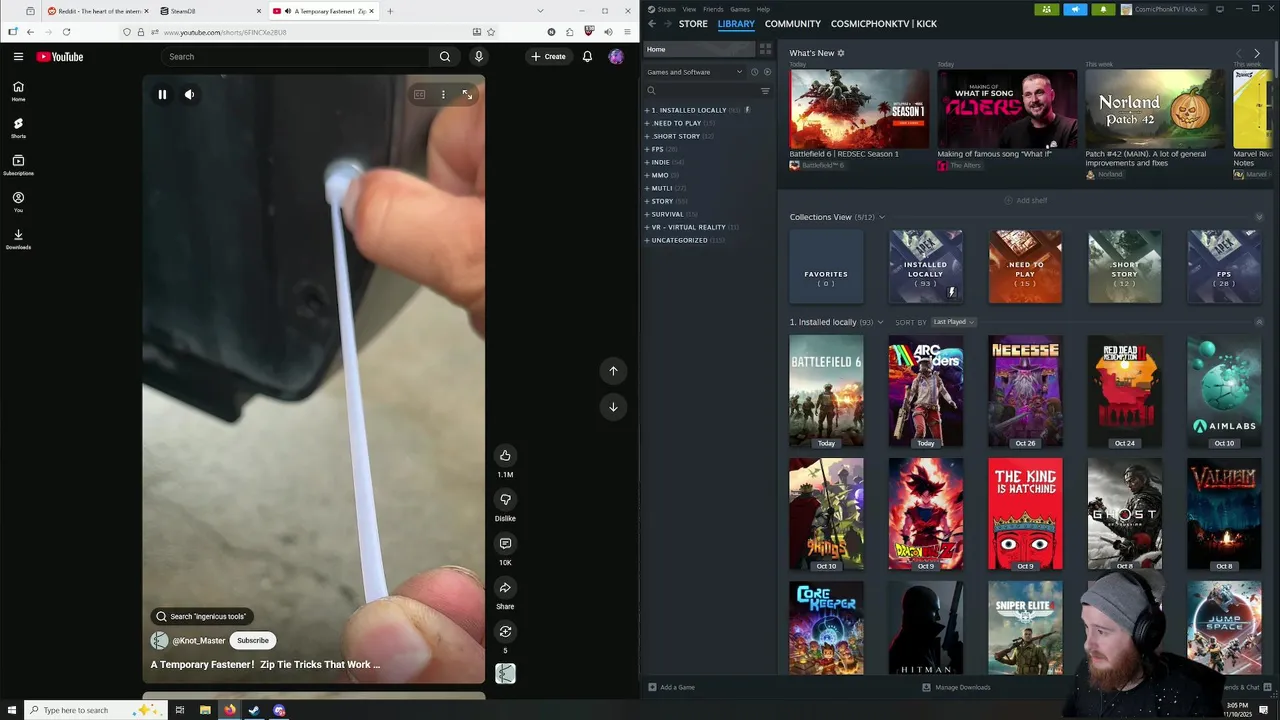The height and width of the screenshot is (720, 1280).
Task: Expand the SURVIVAL collection in sidebar
Action: [x=648, y=214]
